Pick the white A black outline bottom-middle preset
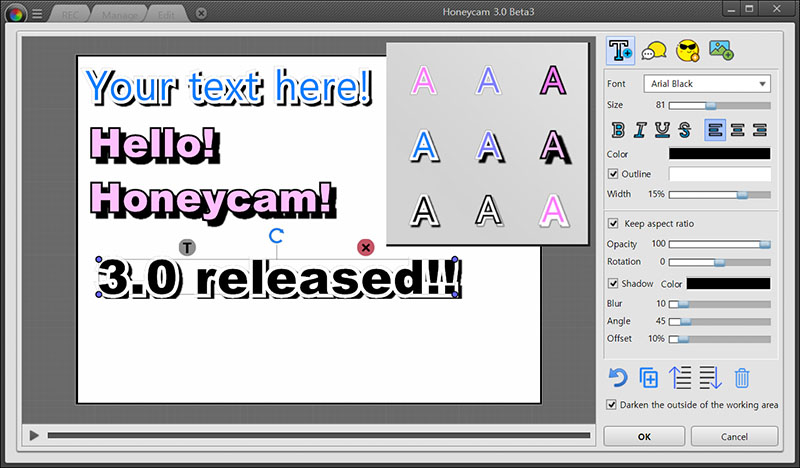800x468 pixels. pos(489,210)
